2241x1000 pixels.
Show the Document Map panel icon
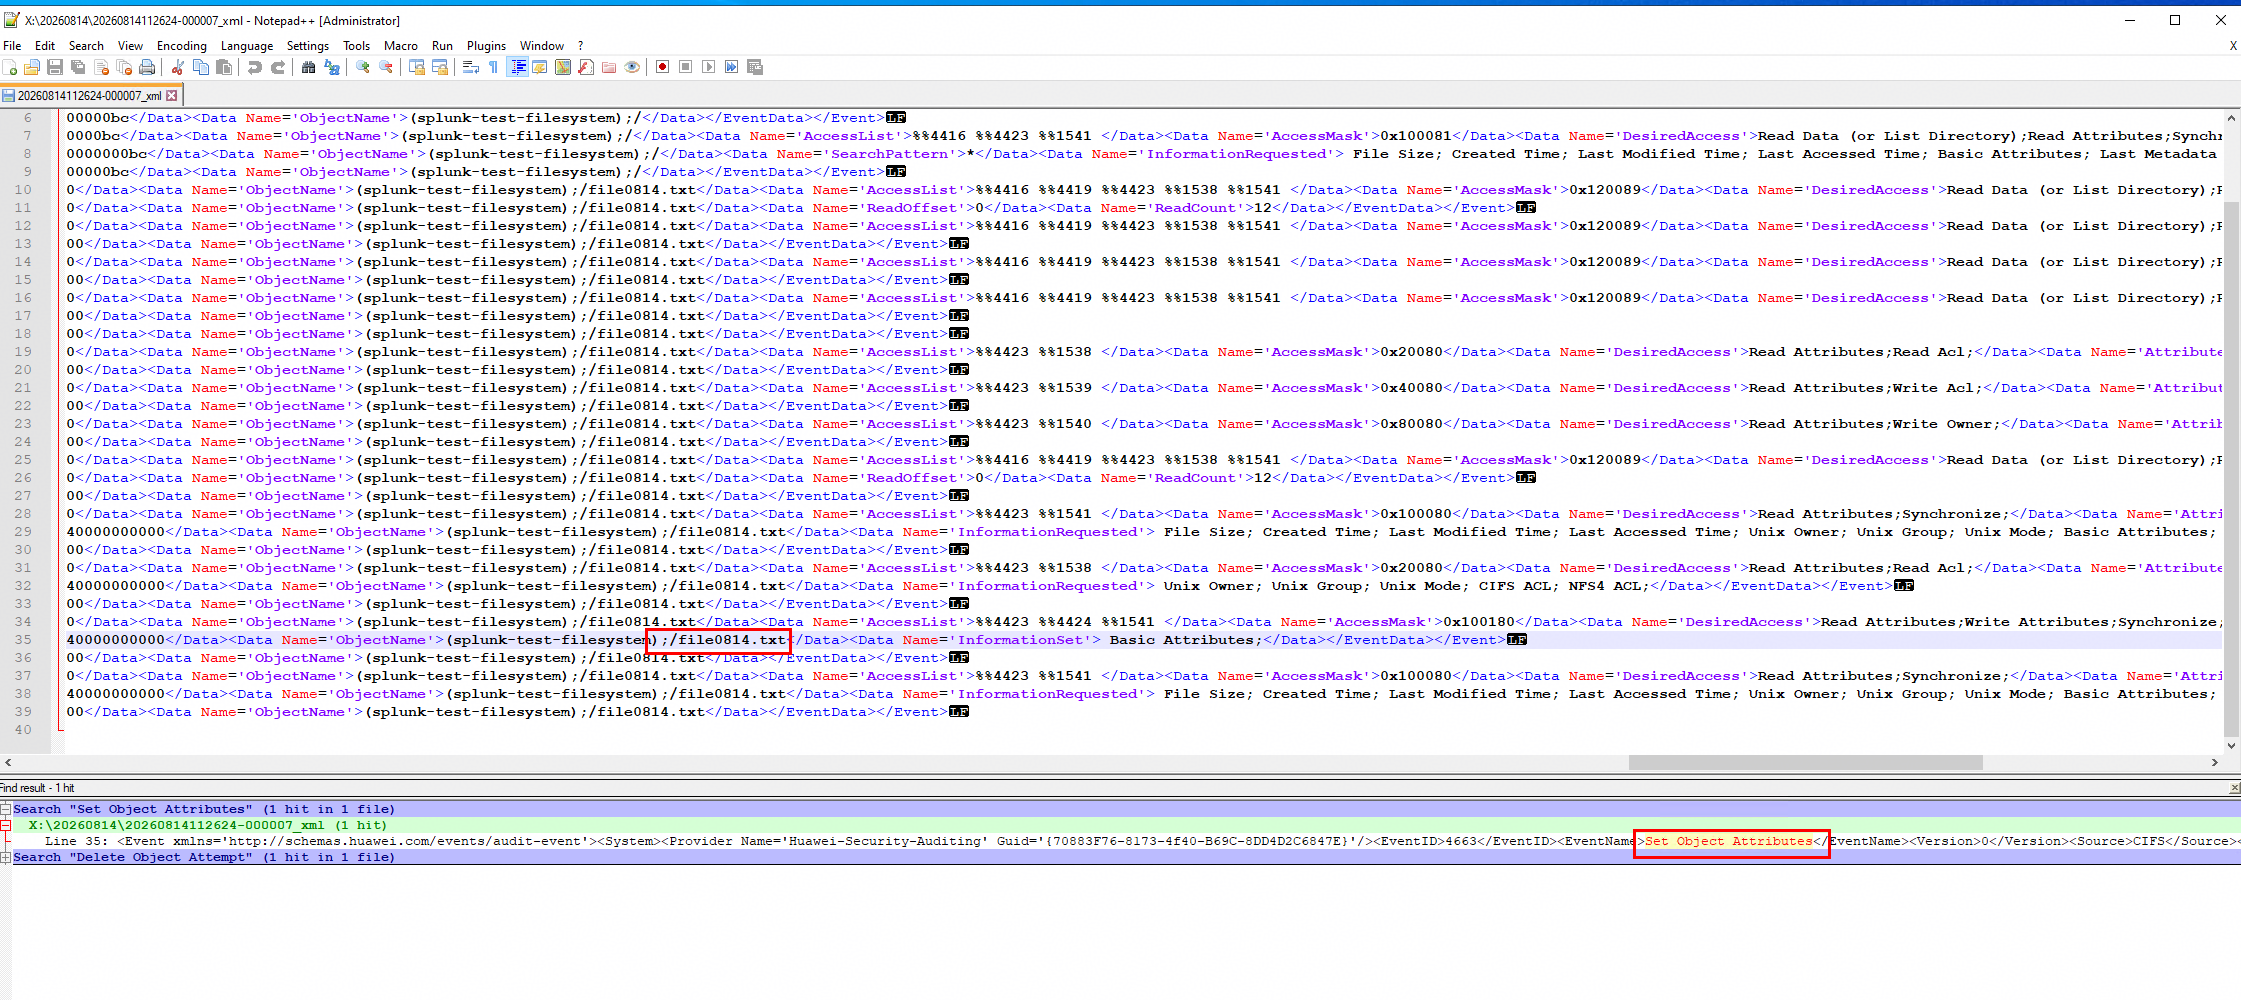pos(563,67)
